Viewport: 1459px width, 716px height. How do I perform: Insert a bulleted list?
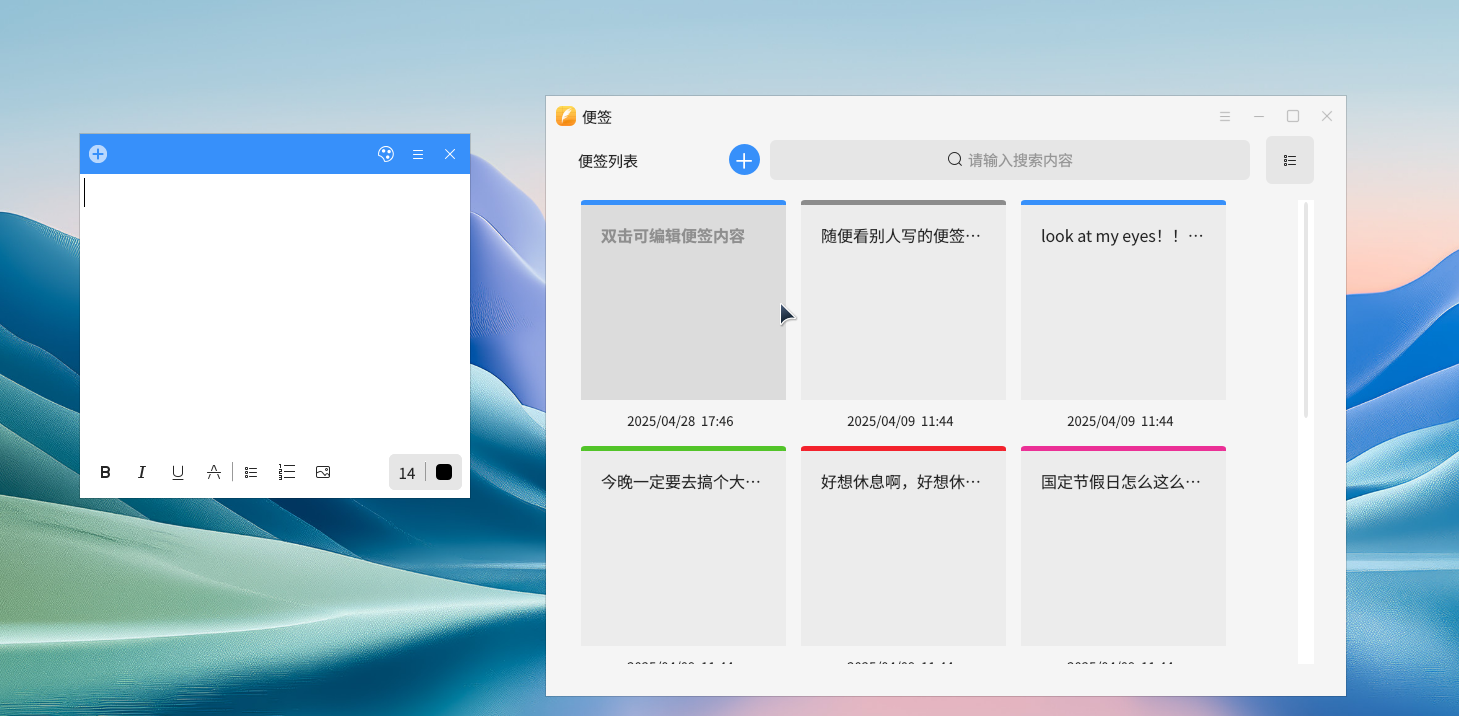[x=251, y=472]
